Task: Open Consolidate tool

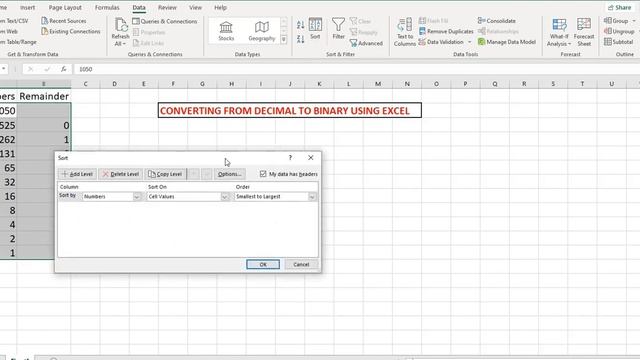Action: click(496, 20)
